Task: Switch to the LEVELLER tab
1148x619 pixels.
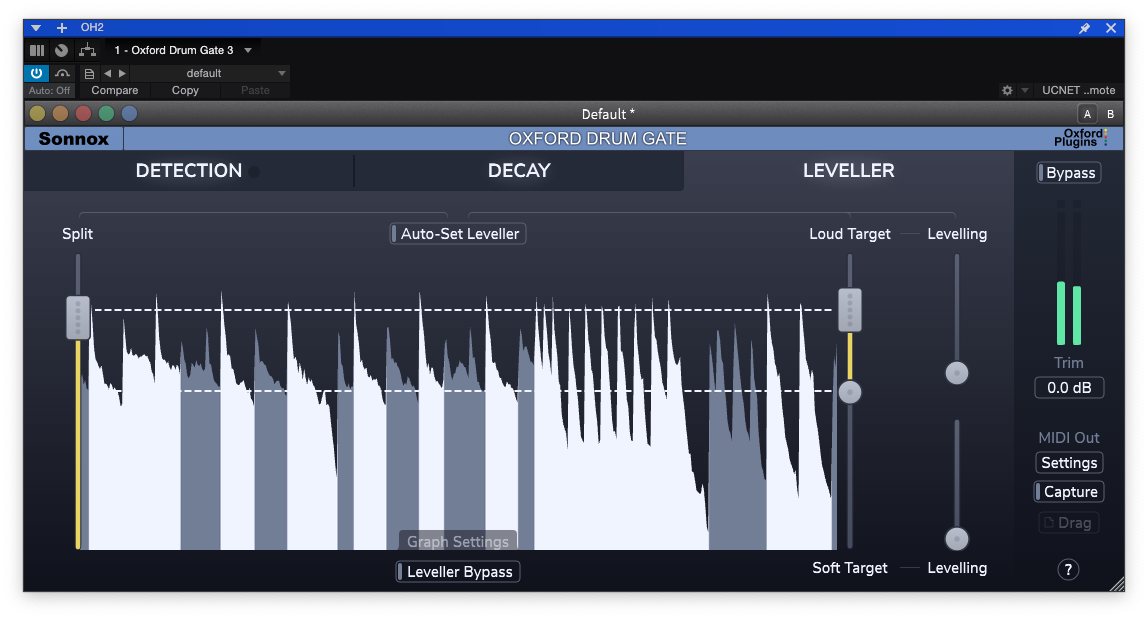Action: click(x=849, y=171)
